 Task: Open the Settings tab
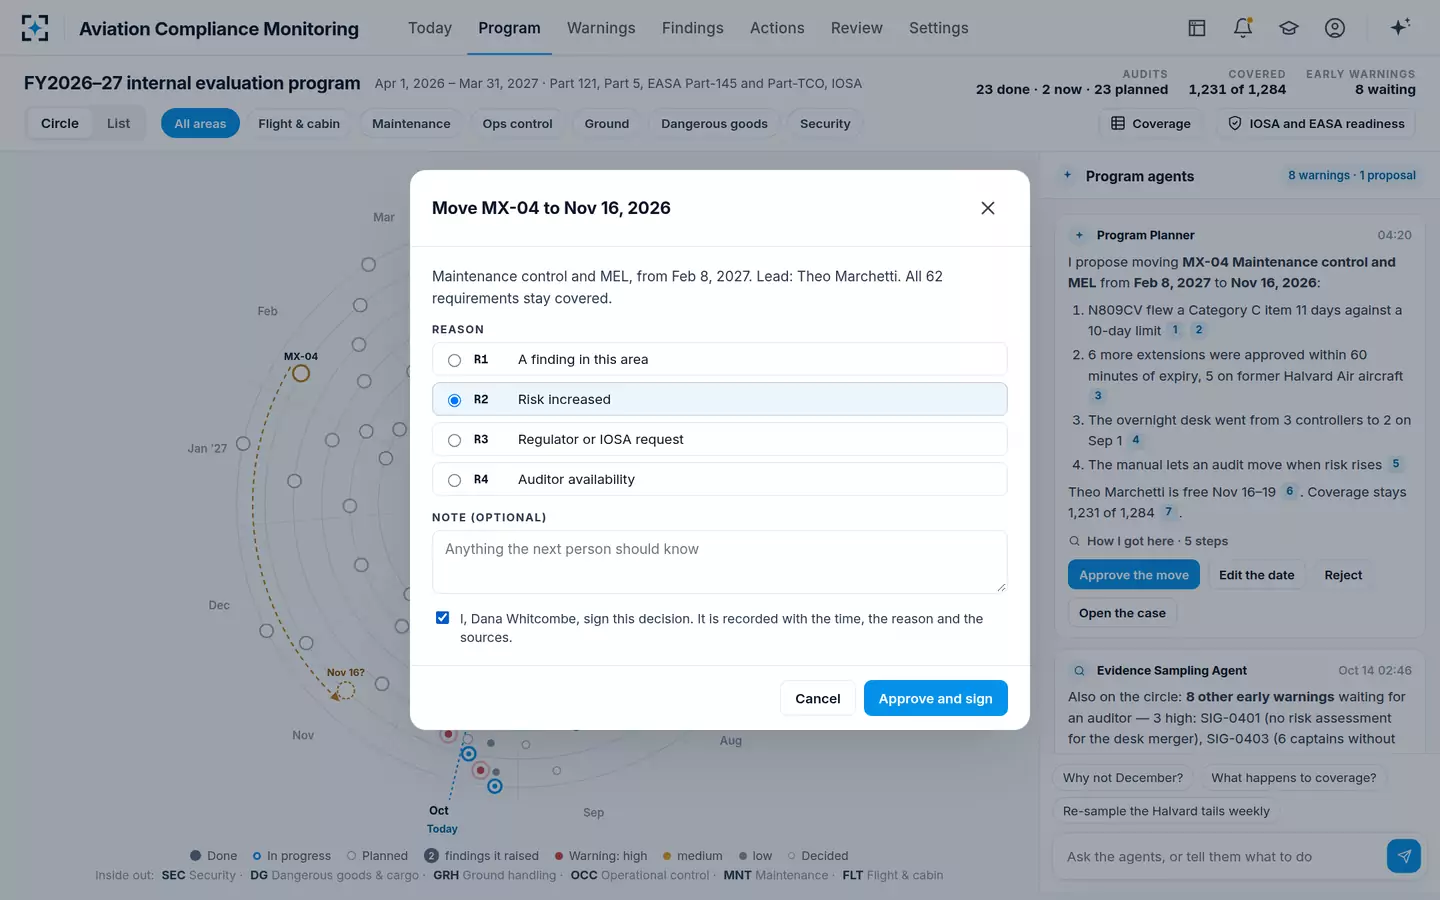(x=939, y=28)
